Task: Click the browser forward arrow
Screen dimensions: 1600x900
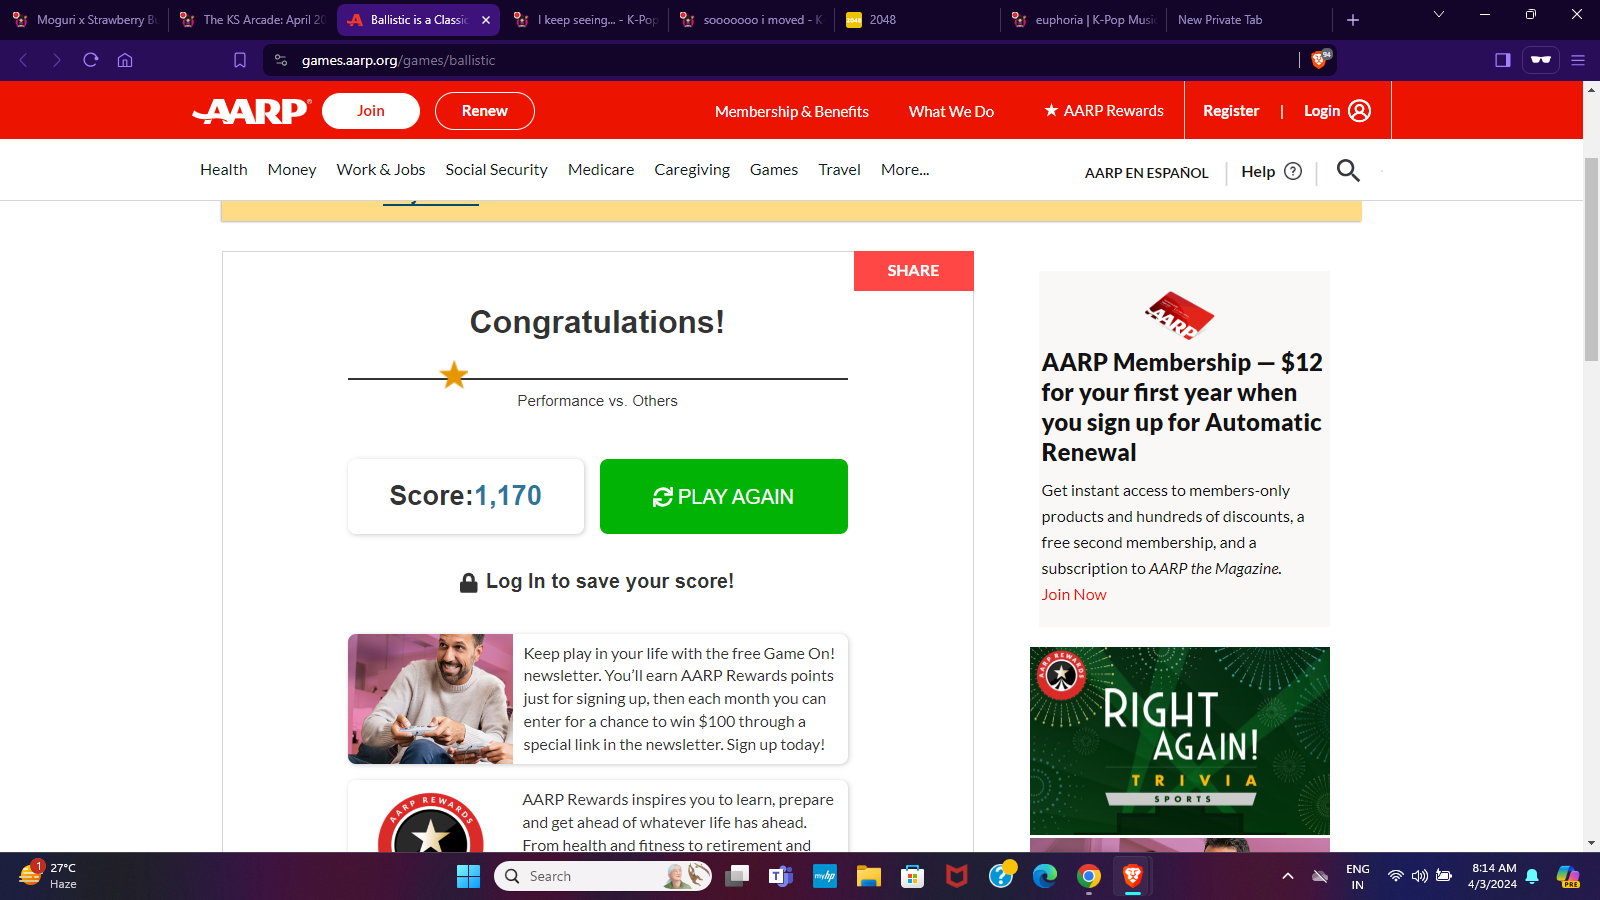Action: (x=57, y=60)
